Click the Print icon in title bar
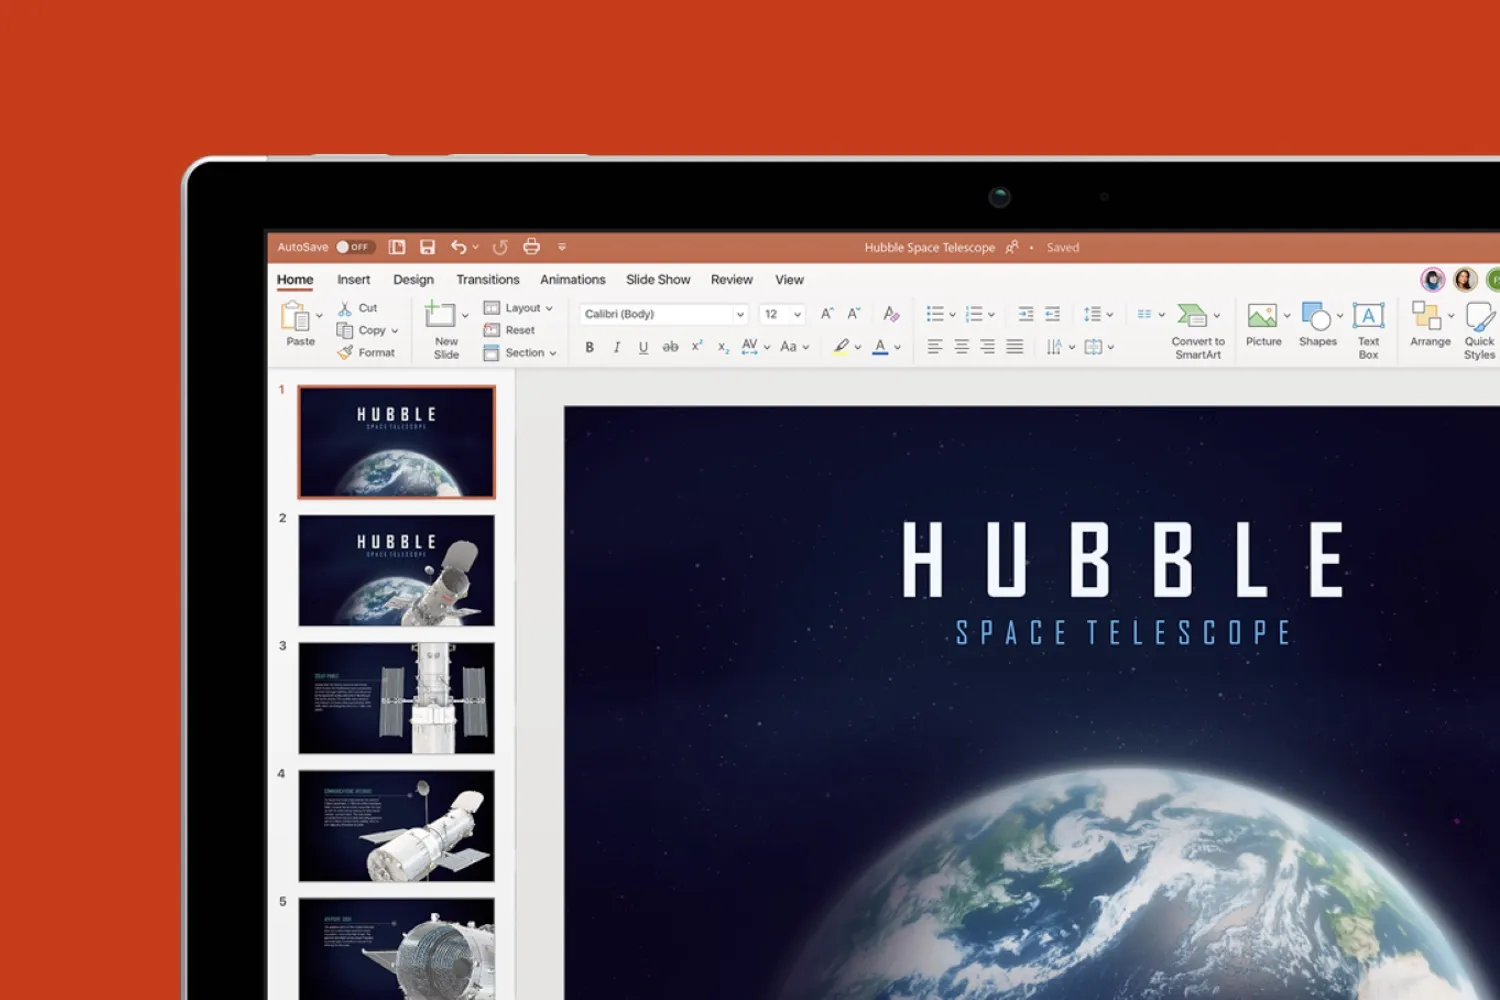This screenshot has width=1500, height=1000. pyautogui.click(x=532, y=246)
